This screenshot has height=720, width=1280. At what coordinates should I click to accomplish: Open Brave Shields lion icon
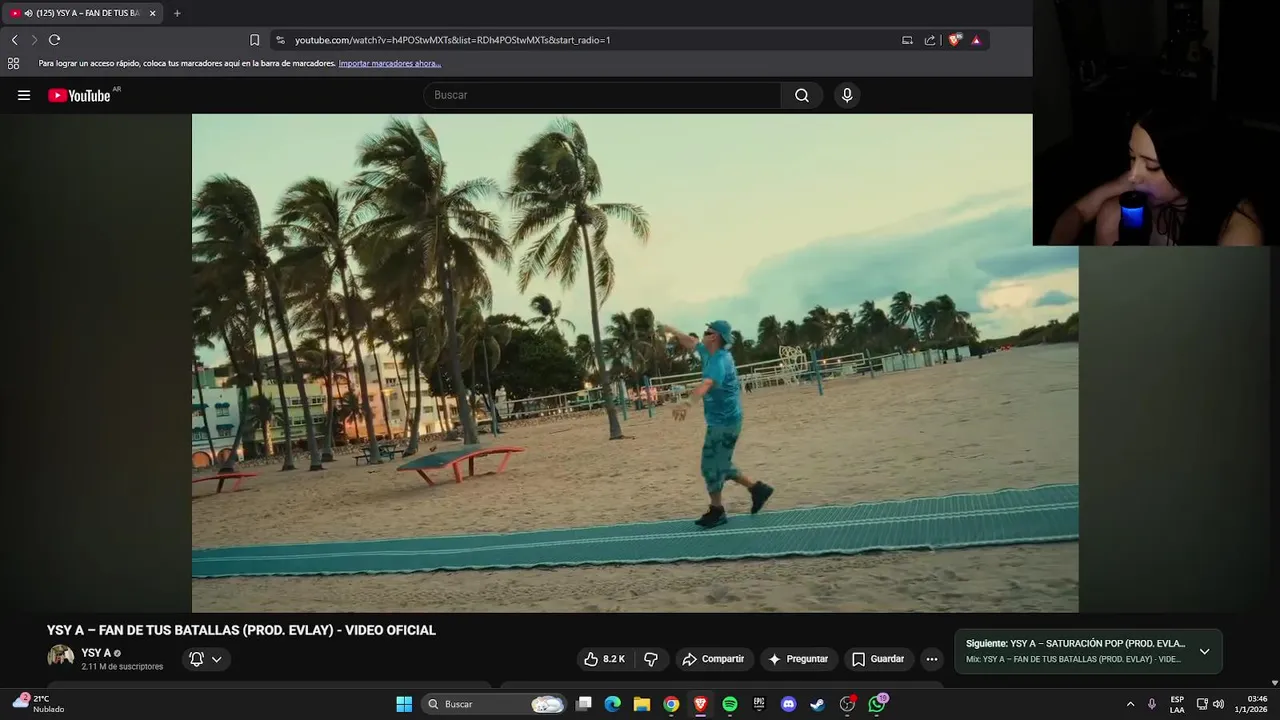pos(955,40)
